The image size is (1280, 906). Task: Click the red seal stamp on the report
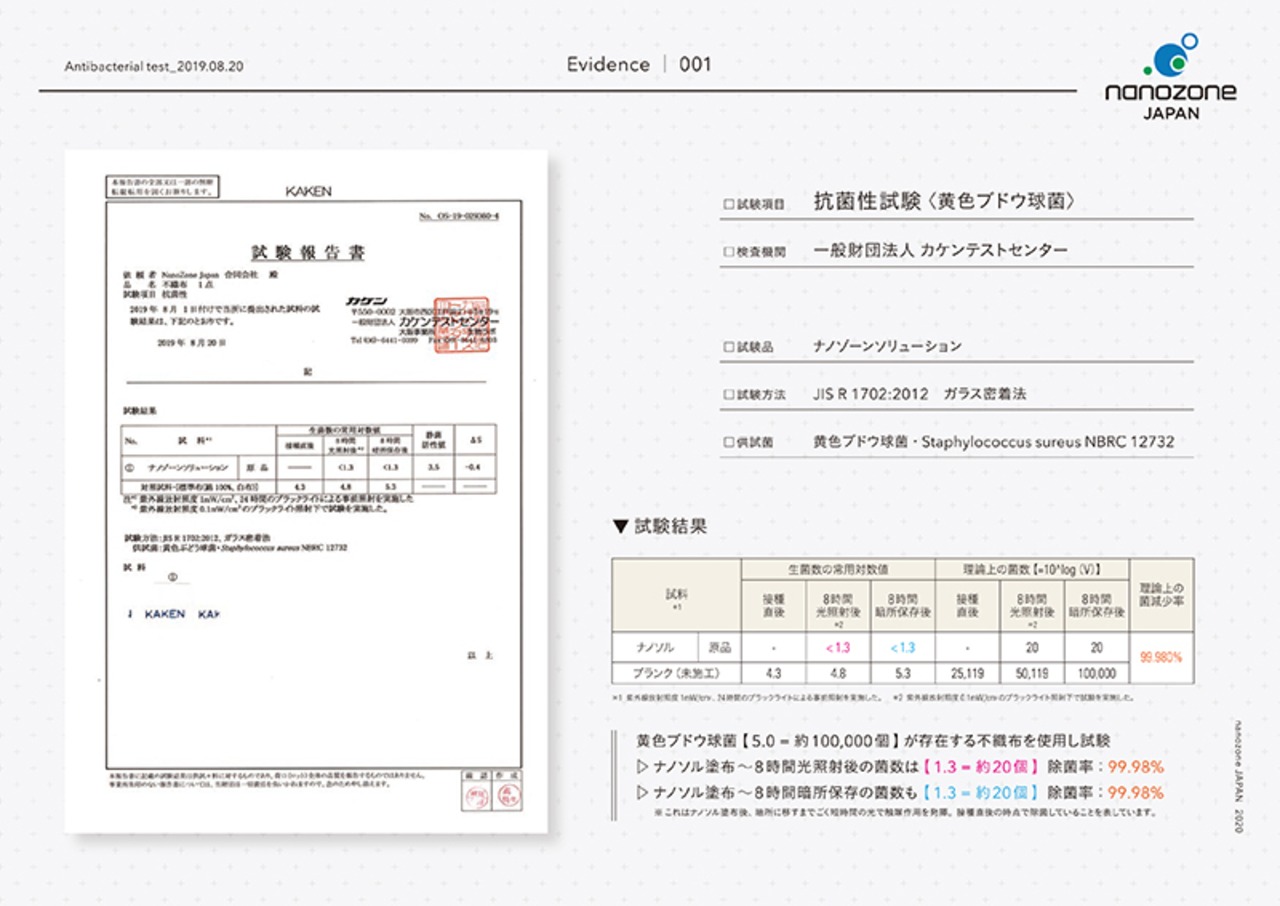(461, 323)
